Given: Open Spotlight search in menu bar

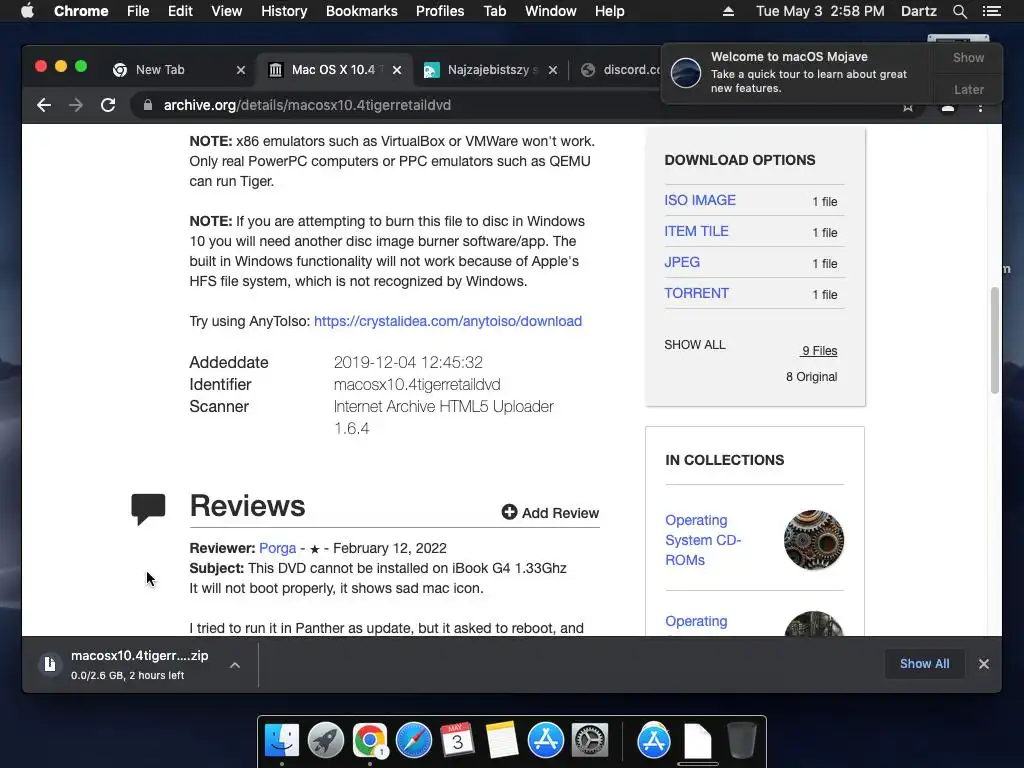Looking at the screenshot, I should point(959,11).
